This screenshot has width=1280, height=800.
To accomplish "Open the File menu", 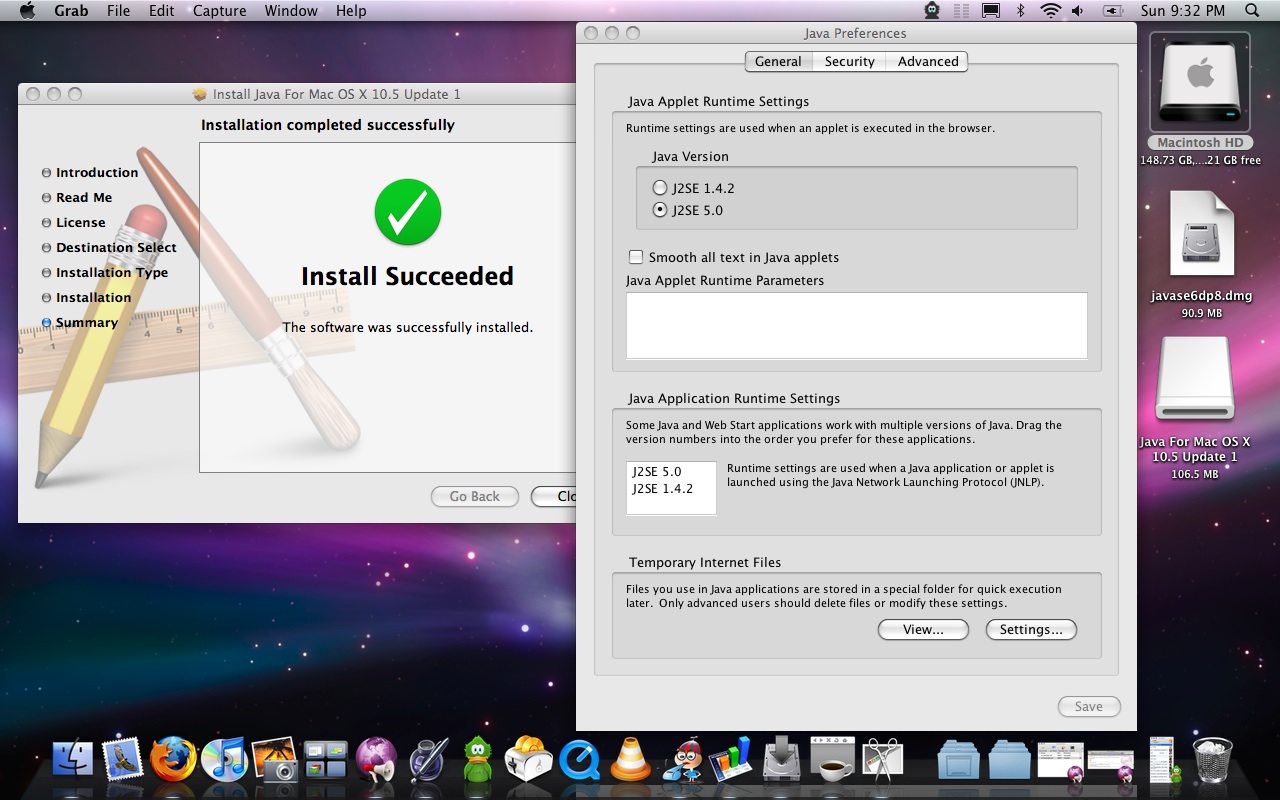I will pyautogui.click(x=118, y=11).
